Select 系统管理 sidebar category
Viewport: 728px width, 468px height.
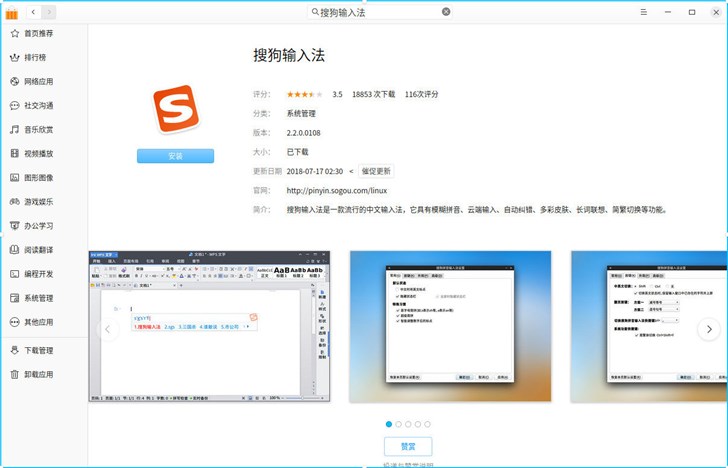39,298
